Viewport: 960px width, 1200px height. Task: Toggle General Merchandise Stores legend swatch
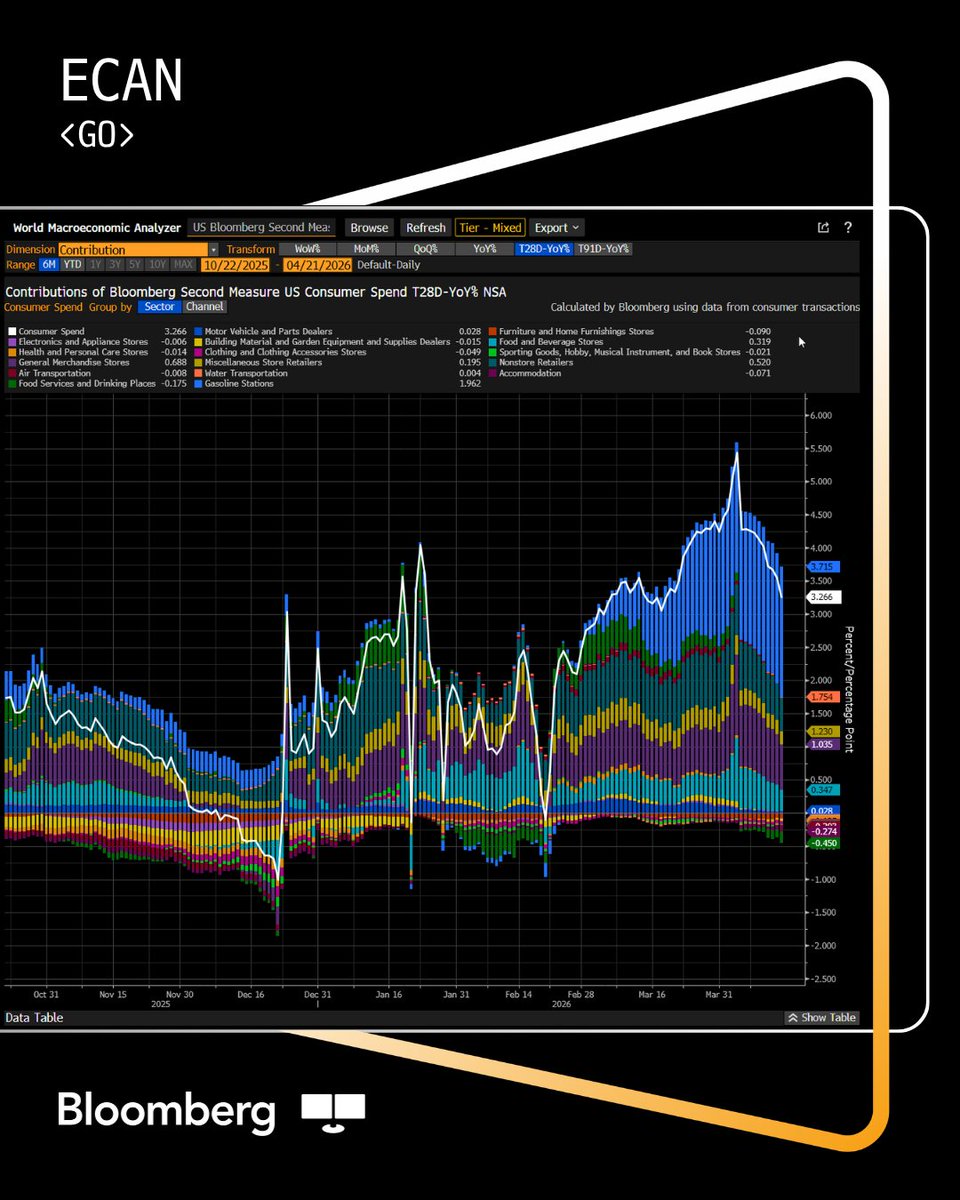point(11,363)
